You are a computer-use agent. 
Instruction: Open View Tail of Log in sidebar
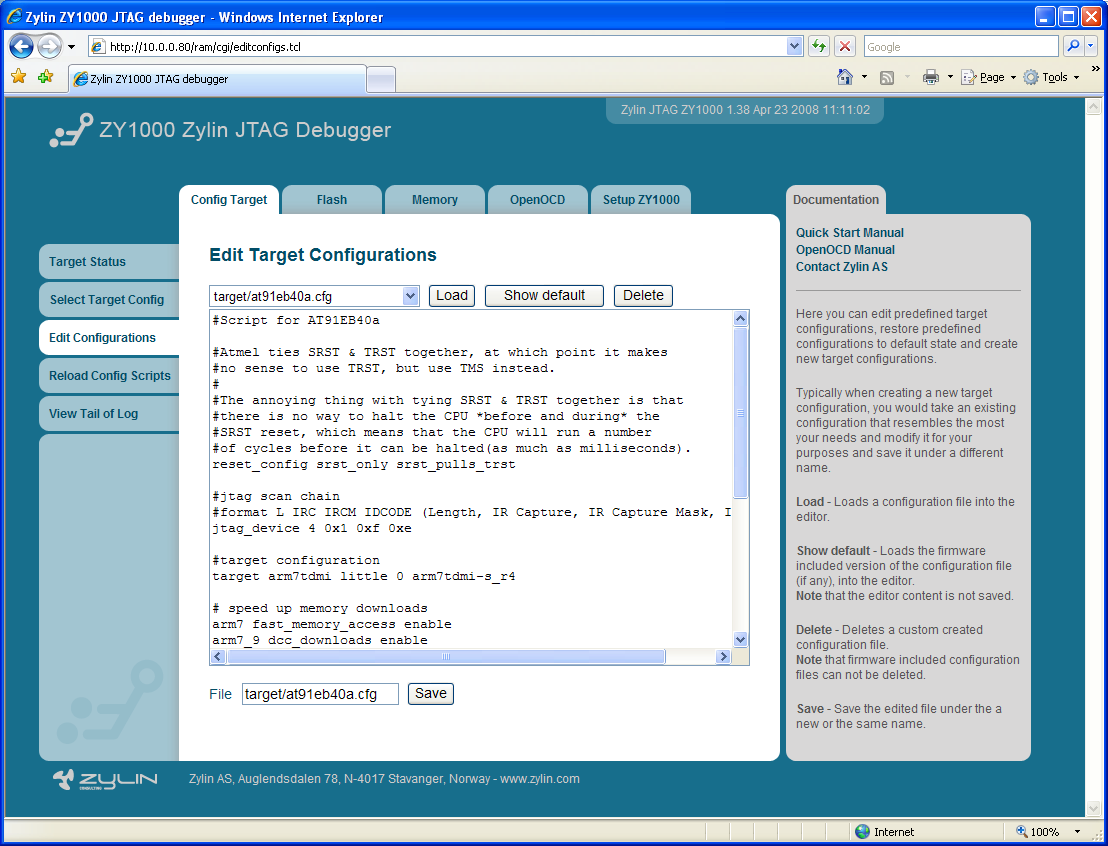click(109, 414)
